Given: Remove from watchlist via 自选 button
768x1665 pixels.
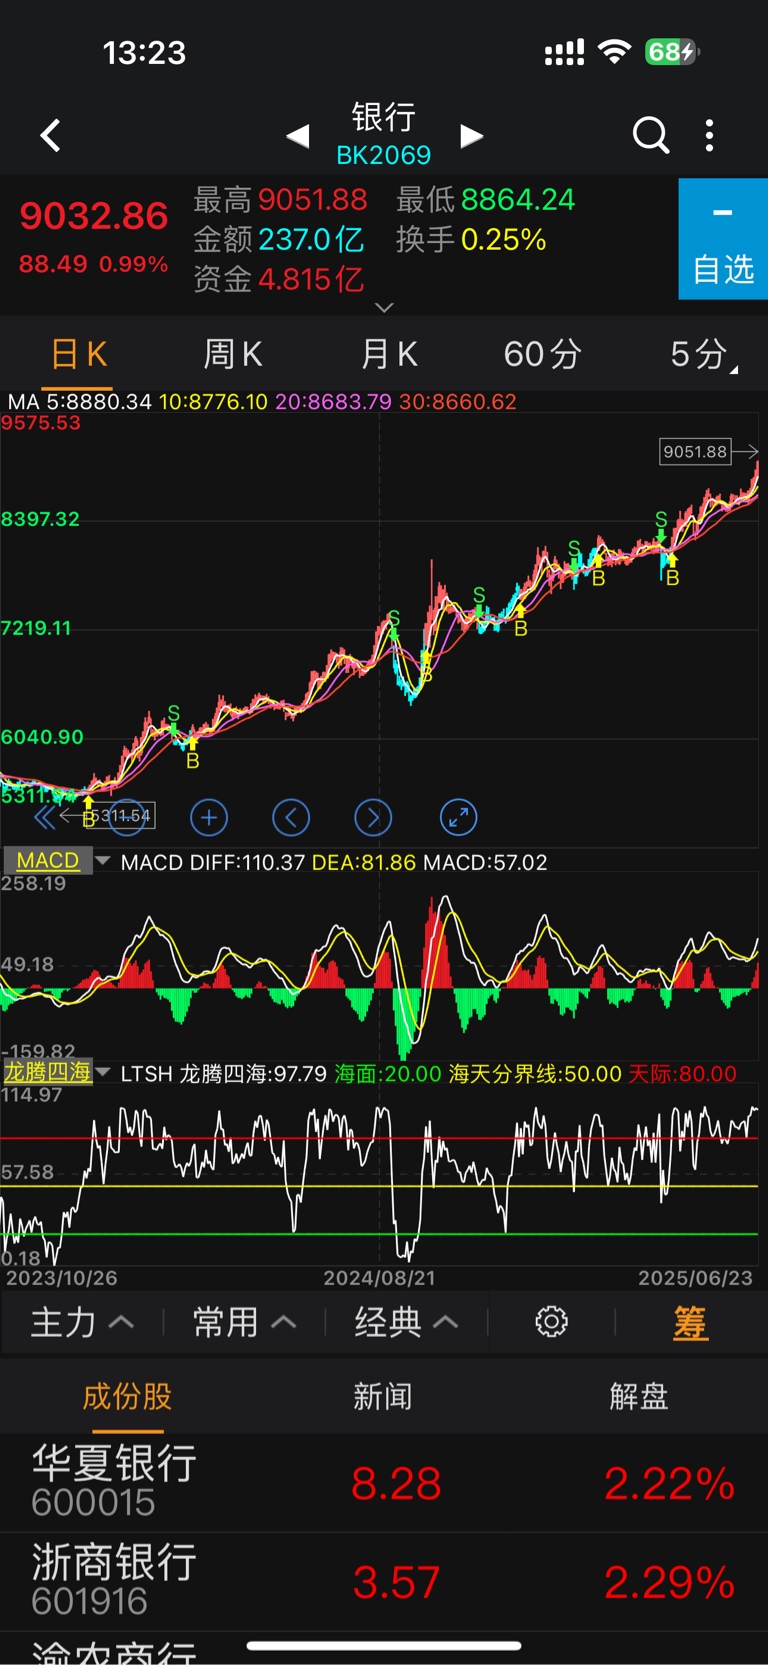Looking at the screenshot, I should (723, 239).
